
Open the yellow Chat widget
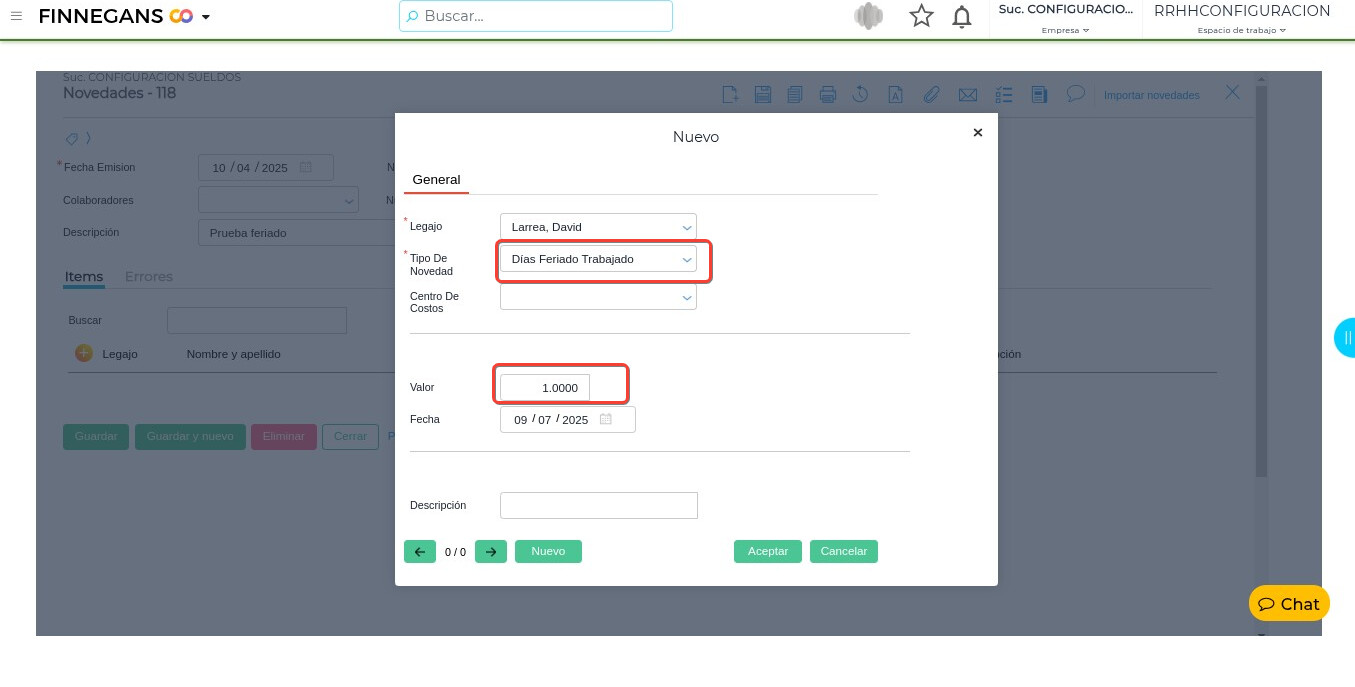click(1289, 604)
